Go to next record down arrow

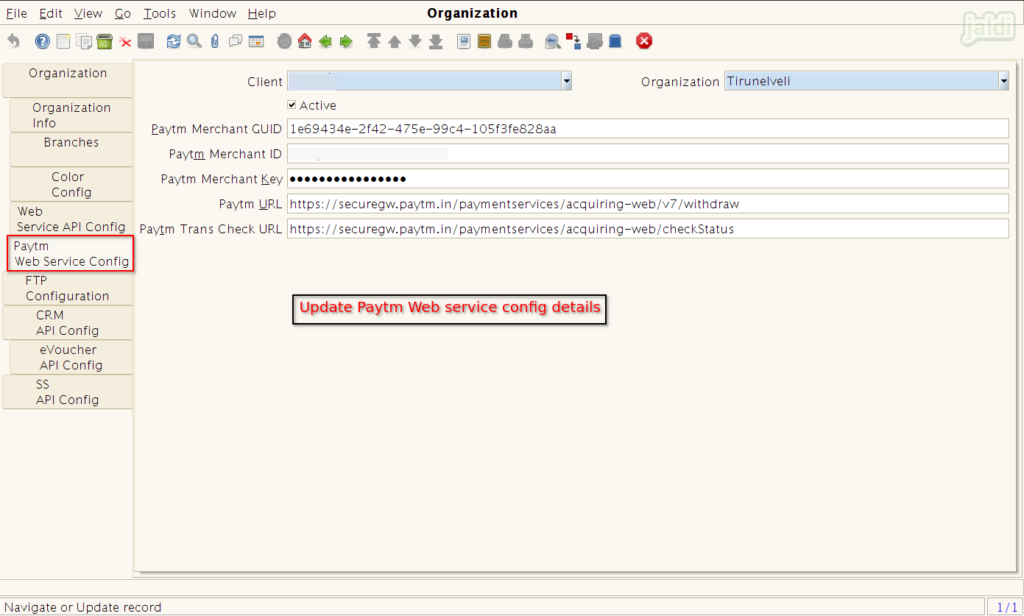click(x=415, y=41)
